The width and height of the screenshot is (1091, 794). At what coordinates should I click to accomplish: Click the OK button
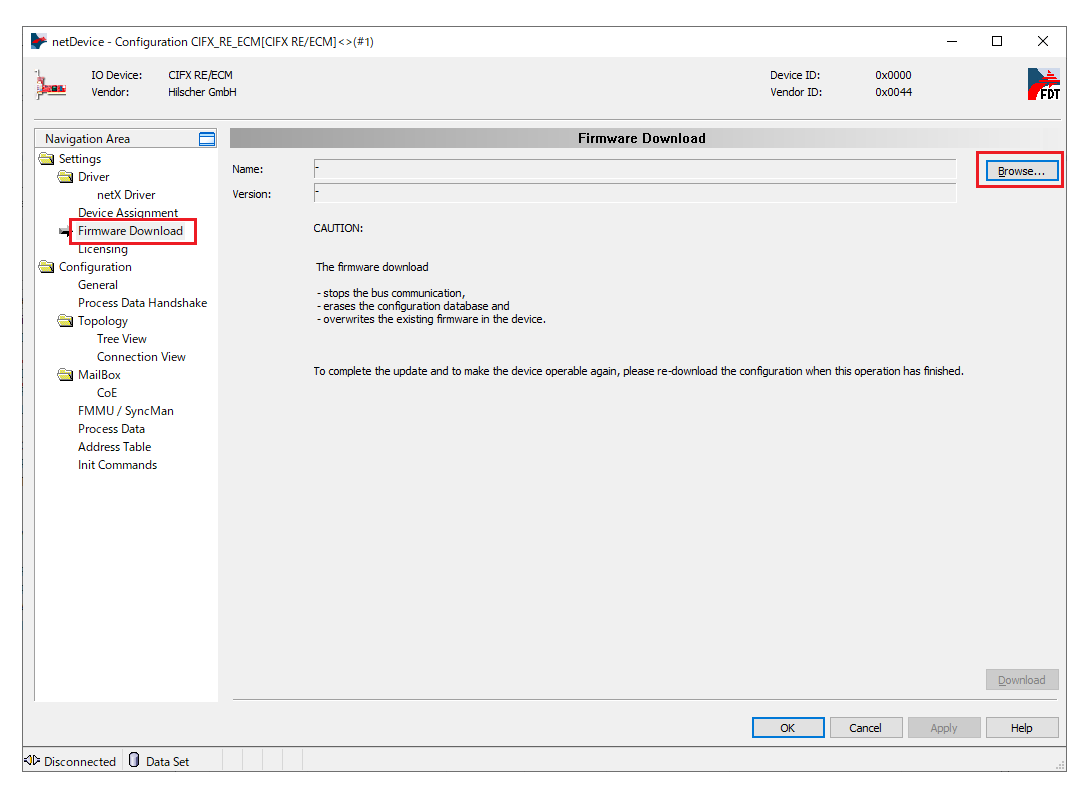[787, 728]
